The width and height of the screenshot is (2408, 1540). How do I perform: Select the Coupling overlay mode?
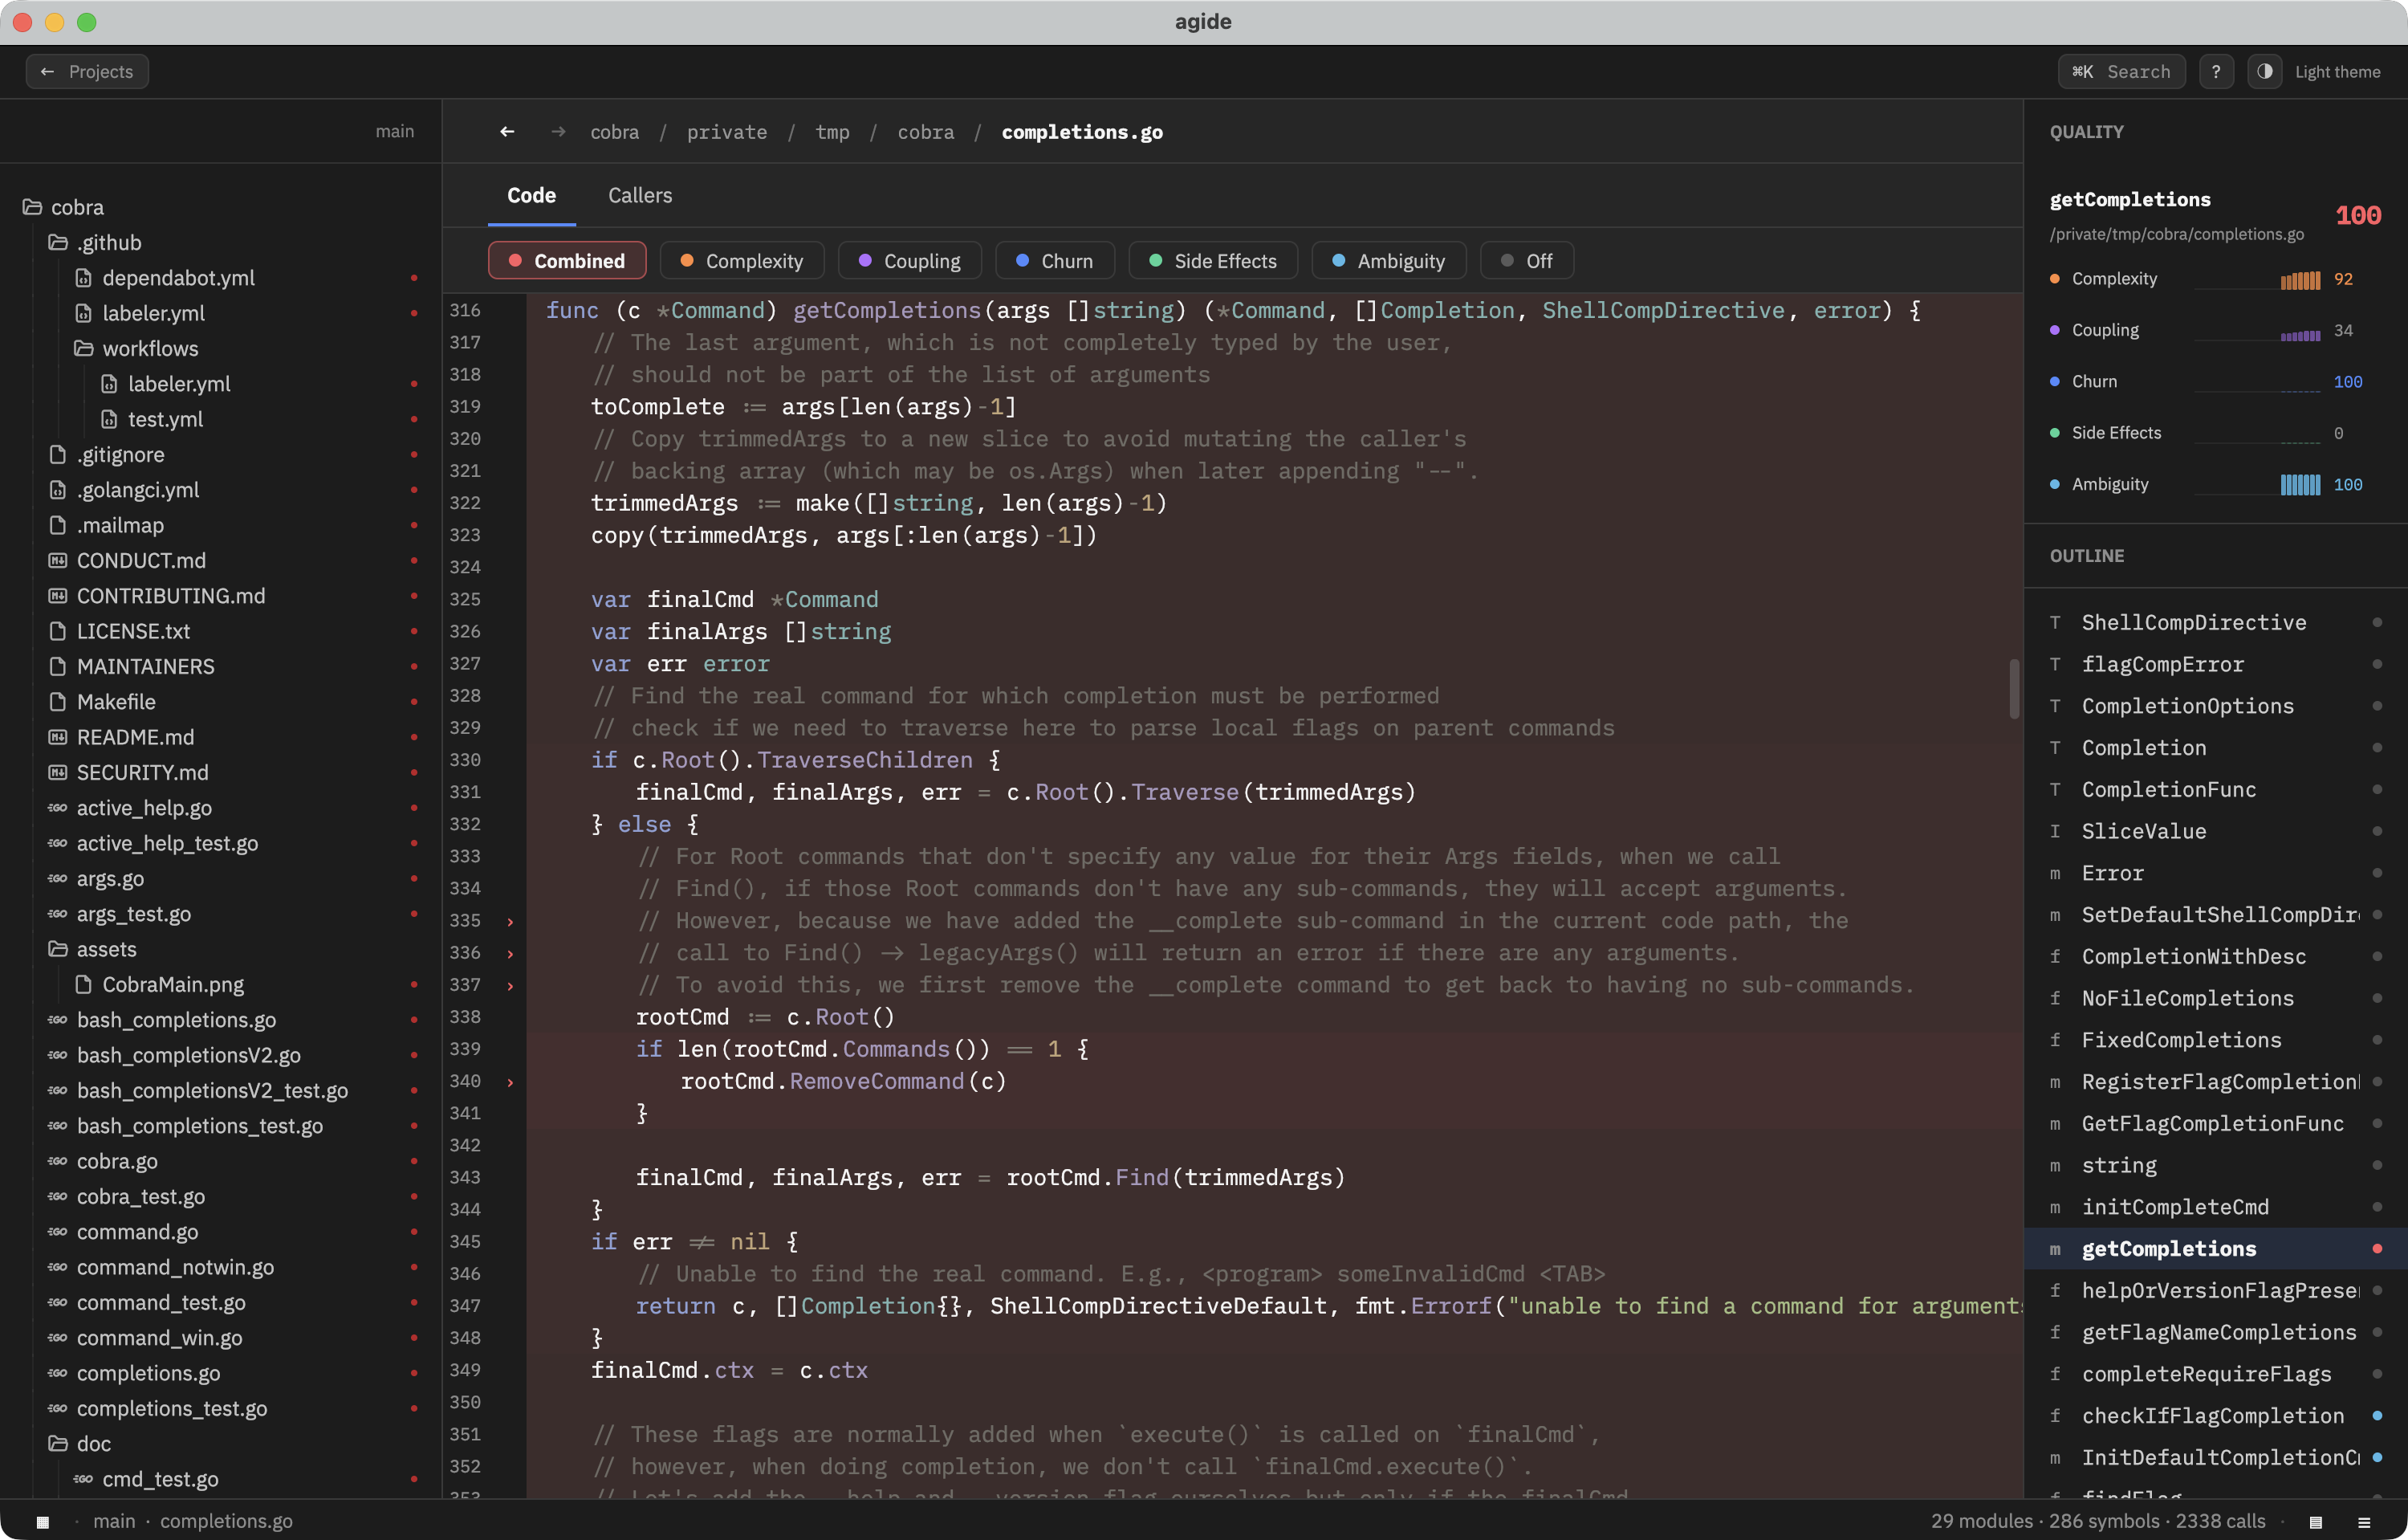point(910,261)
